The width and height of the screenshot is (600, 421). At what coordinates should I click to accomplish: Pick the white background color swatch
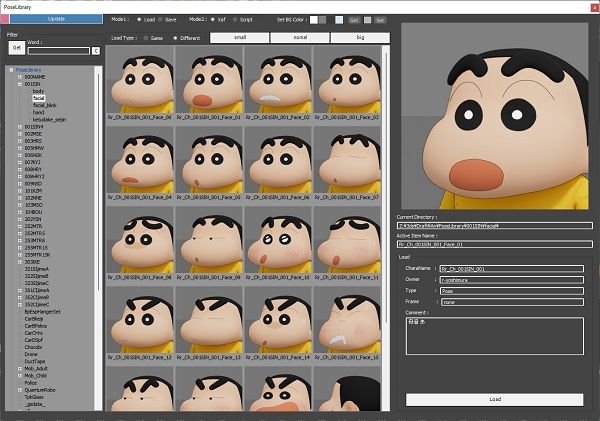pyautogui.click(x=314, y=20)
